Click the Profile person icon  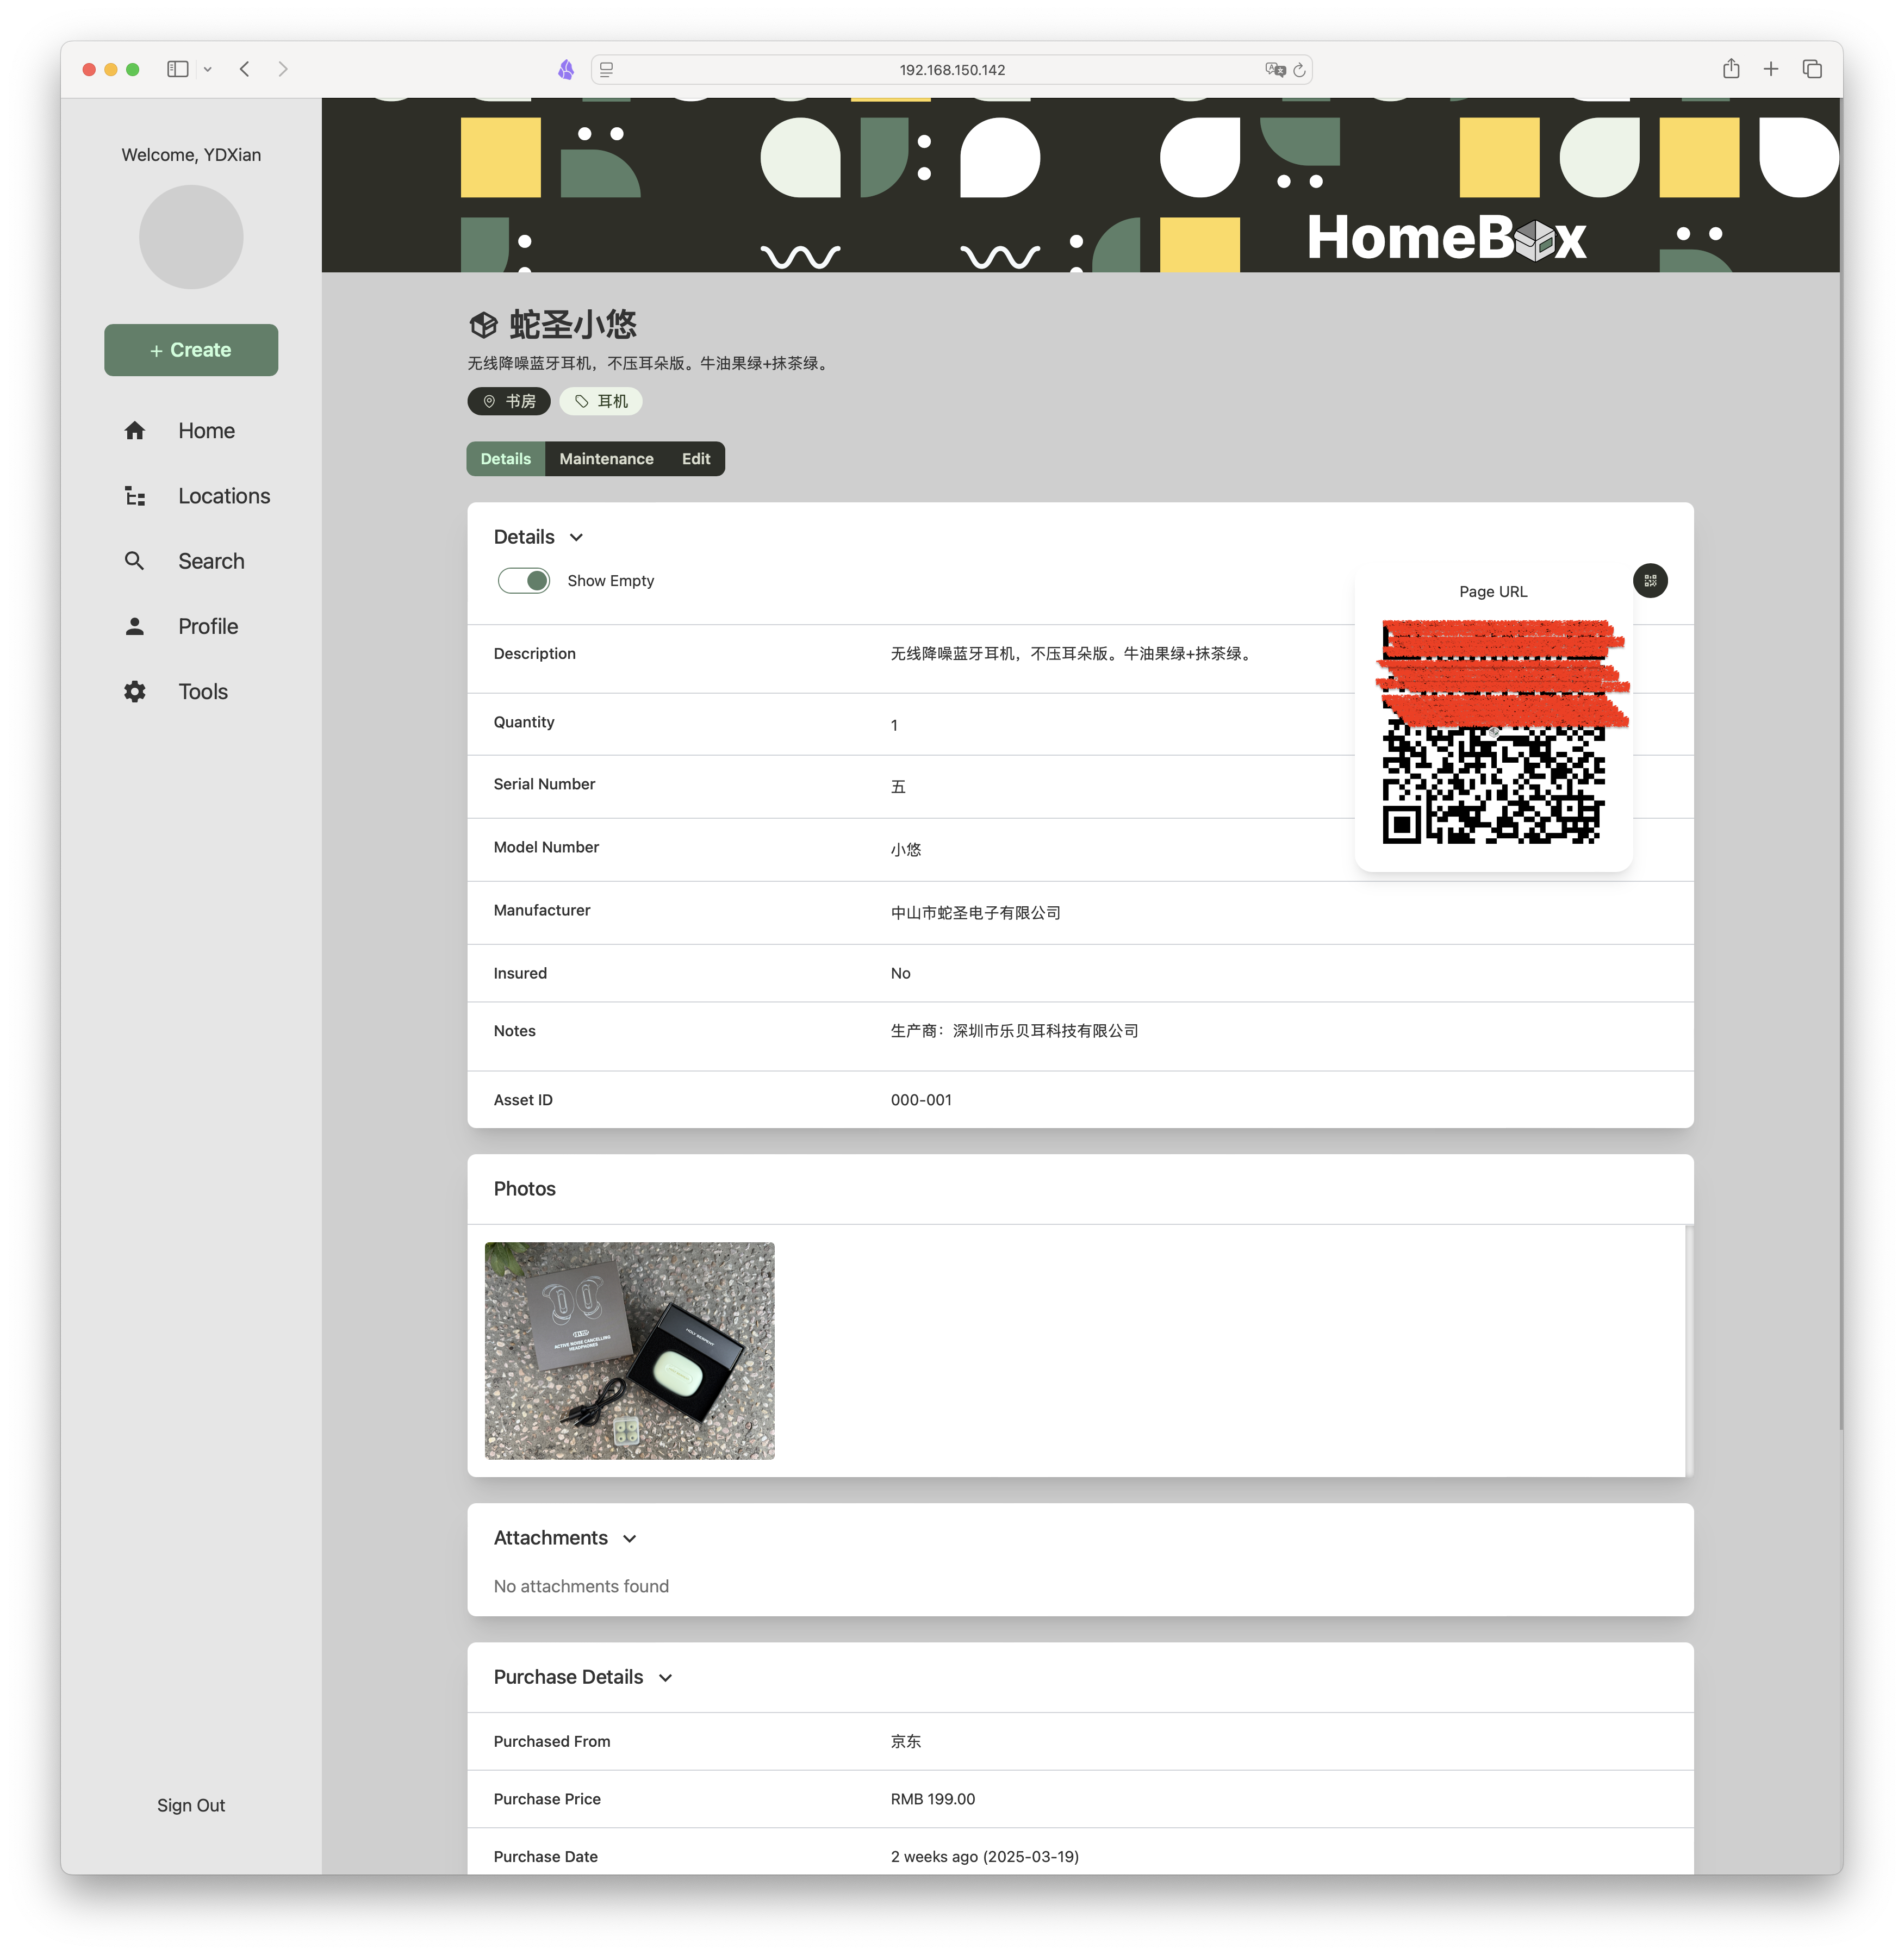pos(135,626)
